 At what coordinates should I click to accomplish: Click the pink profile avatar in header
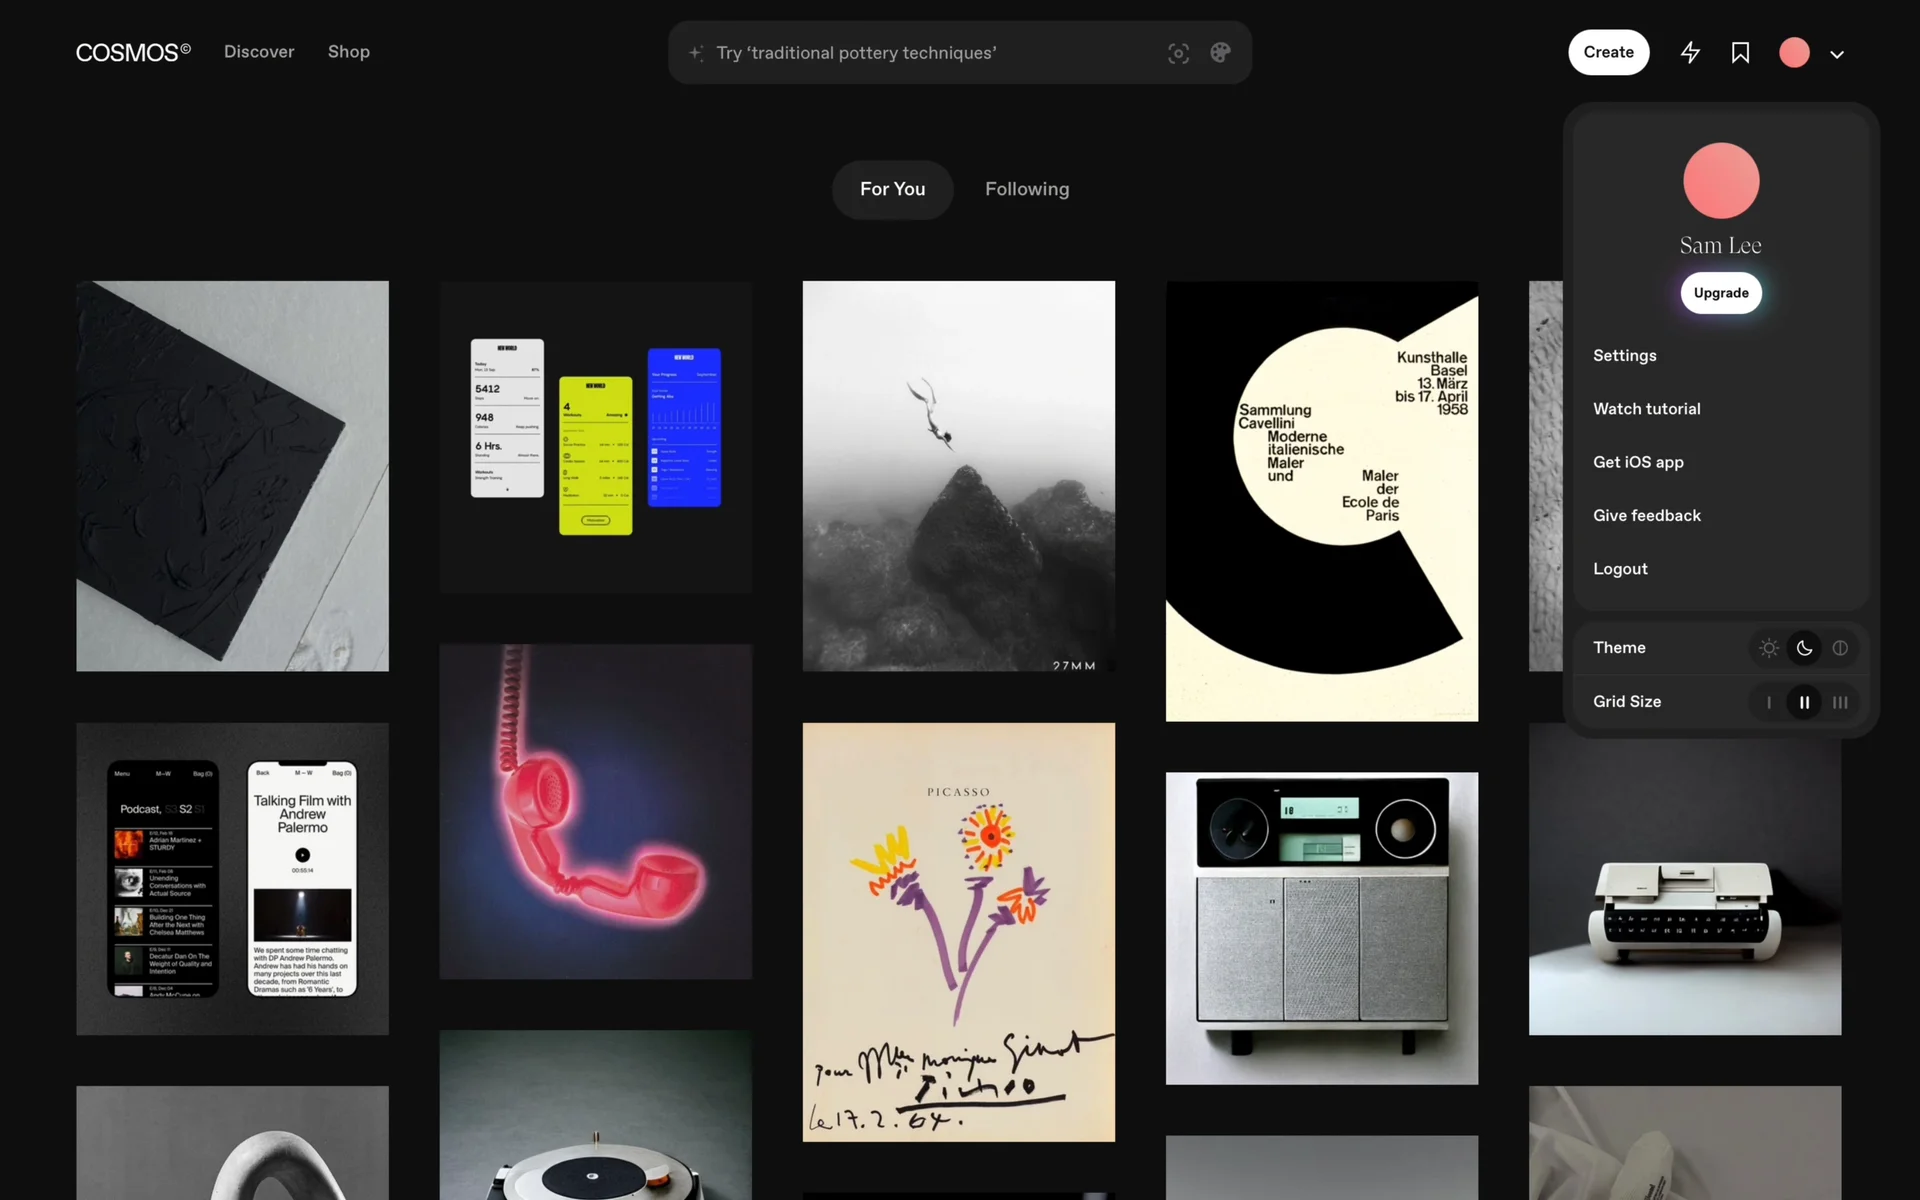click(1794, 53)
